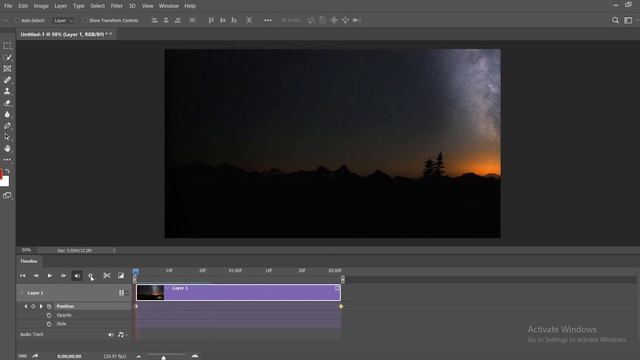Open the Filter menu
Screen dimensions: 640x360
[117, 6]
